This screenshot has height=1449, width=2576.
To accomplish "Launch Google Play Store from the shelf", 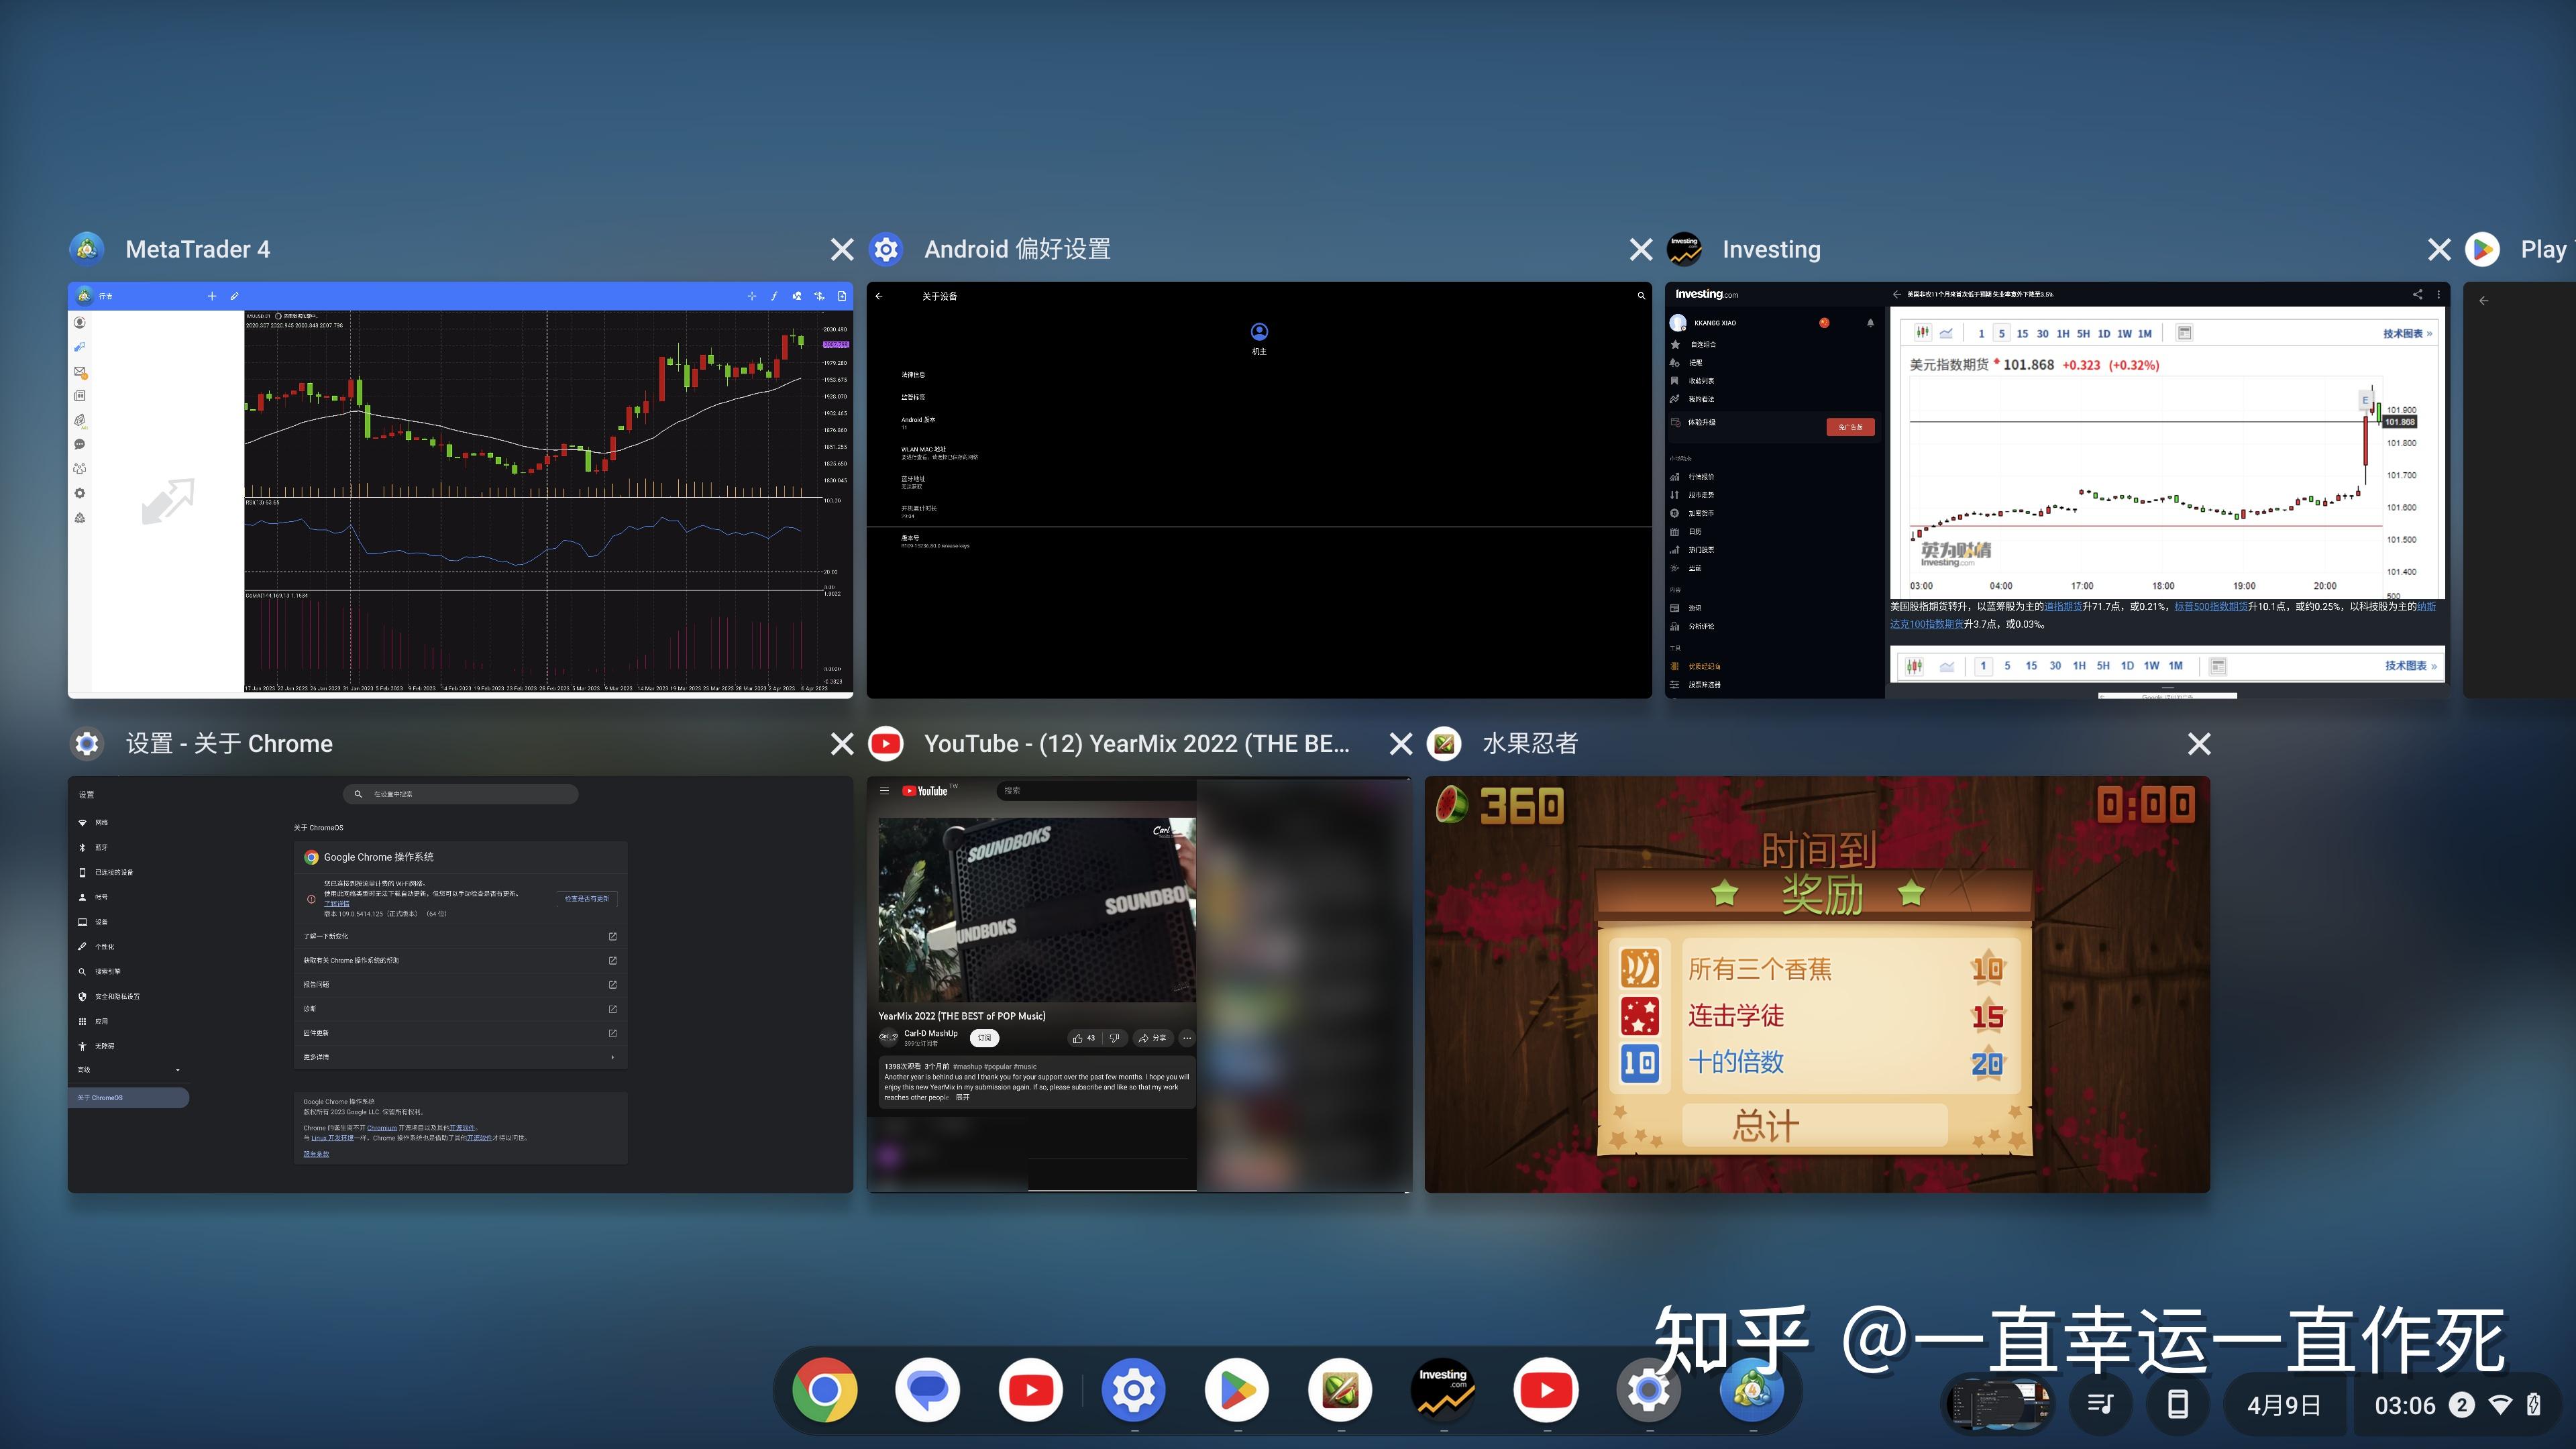I will [x=1237, y=1389].
